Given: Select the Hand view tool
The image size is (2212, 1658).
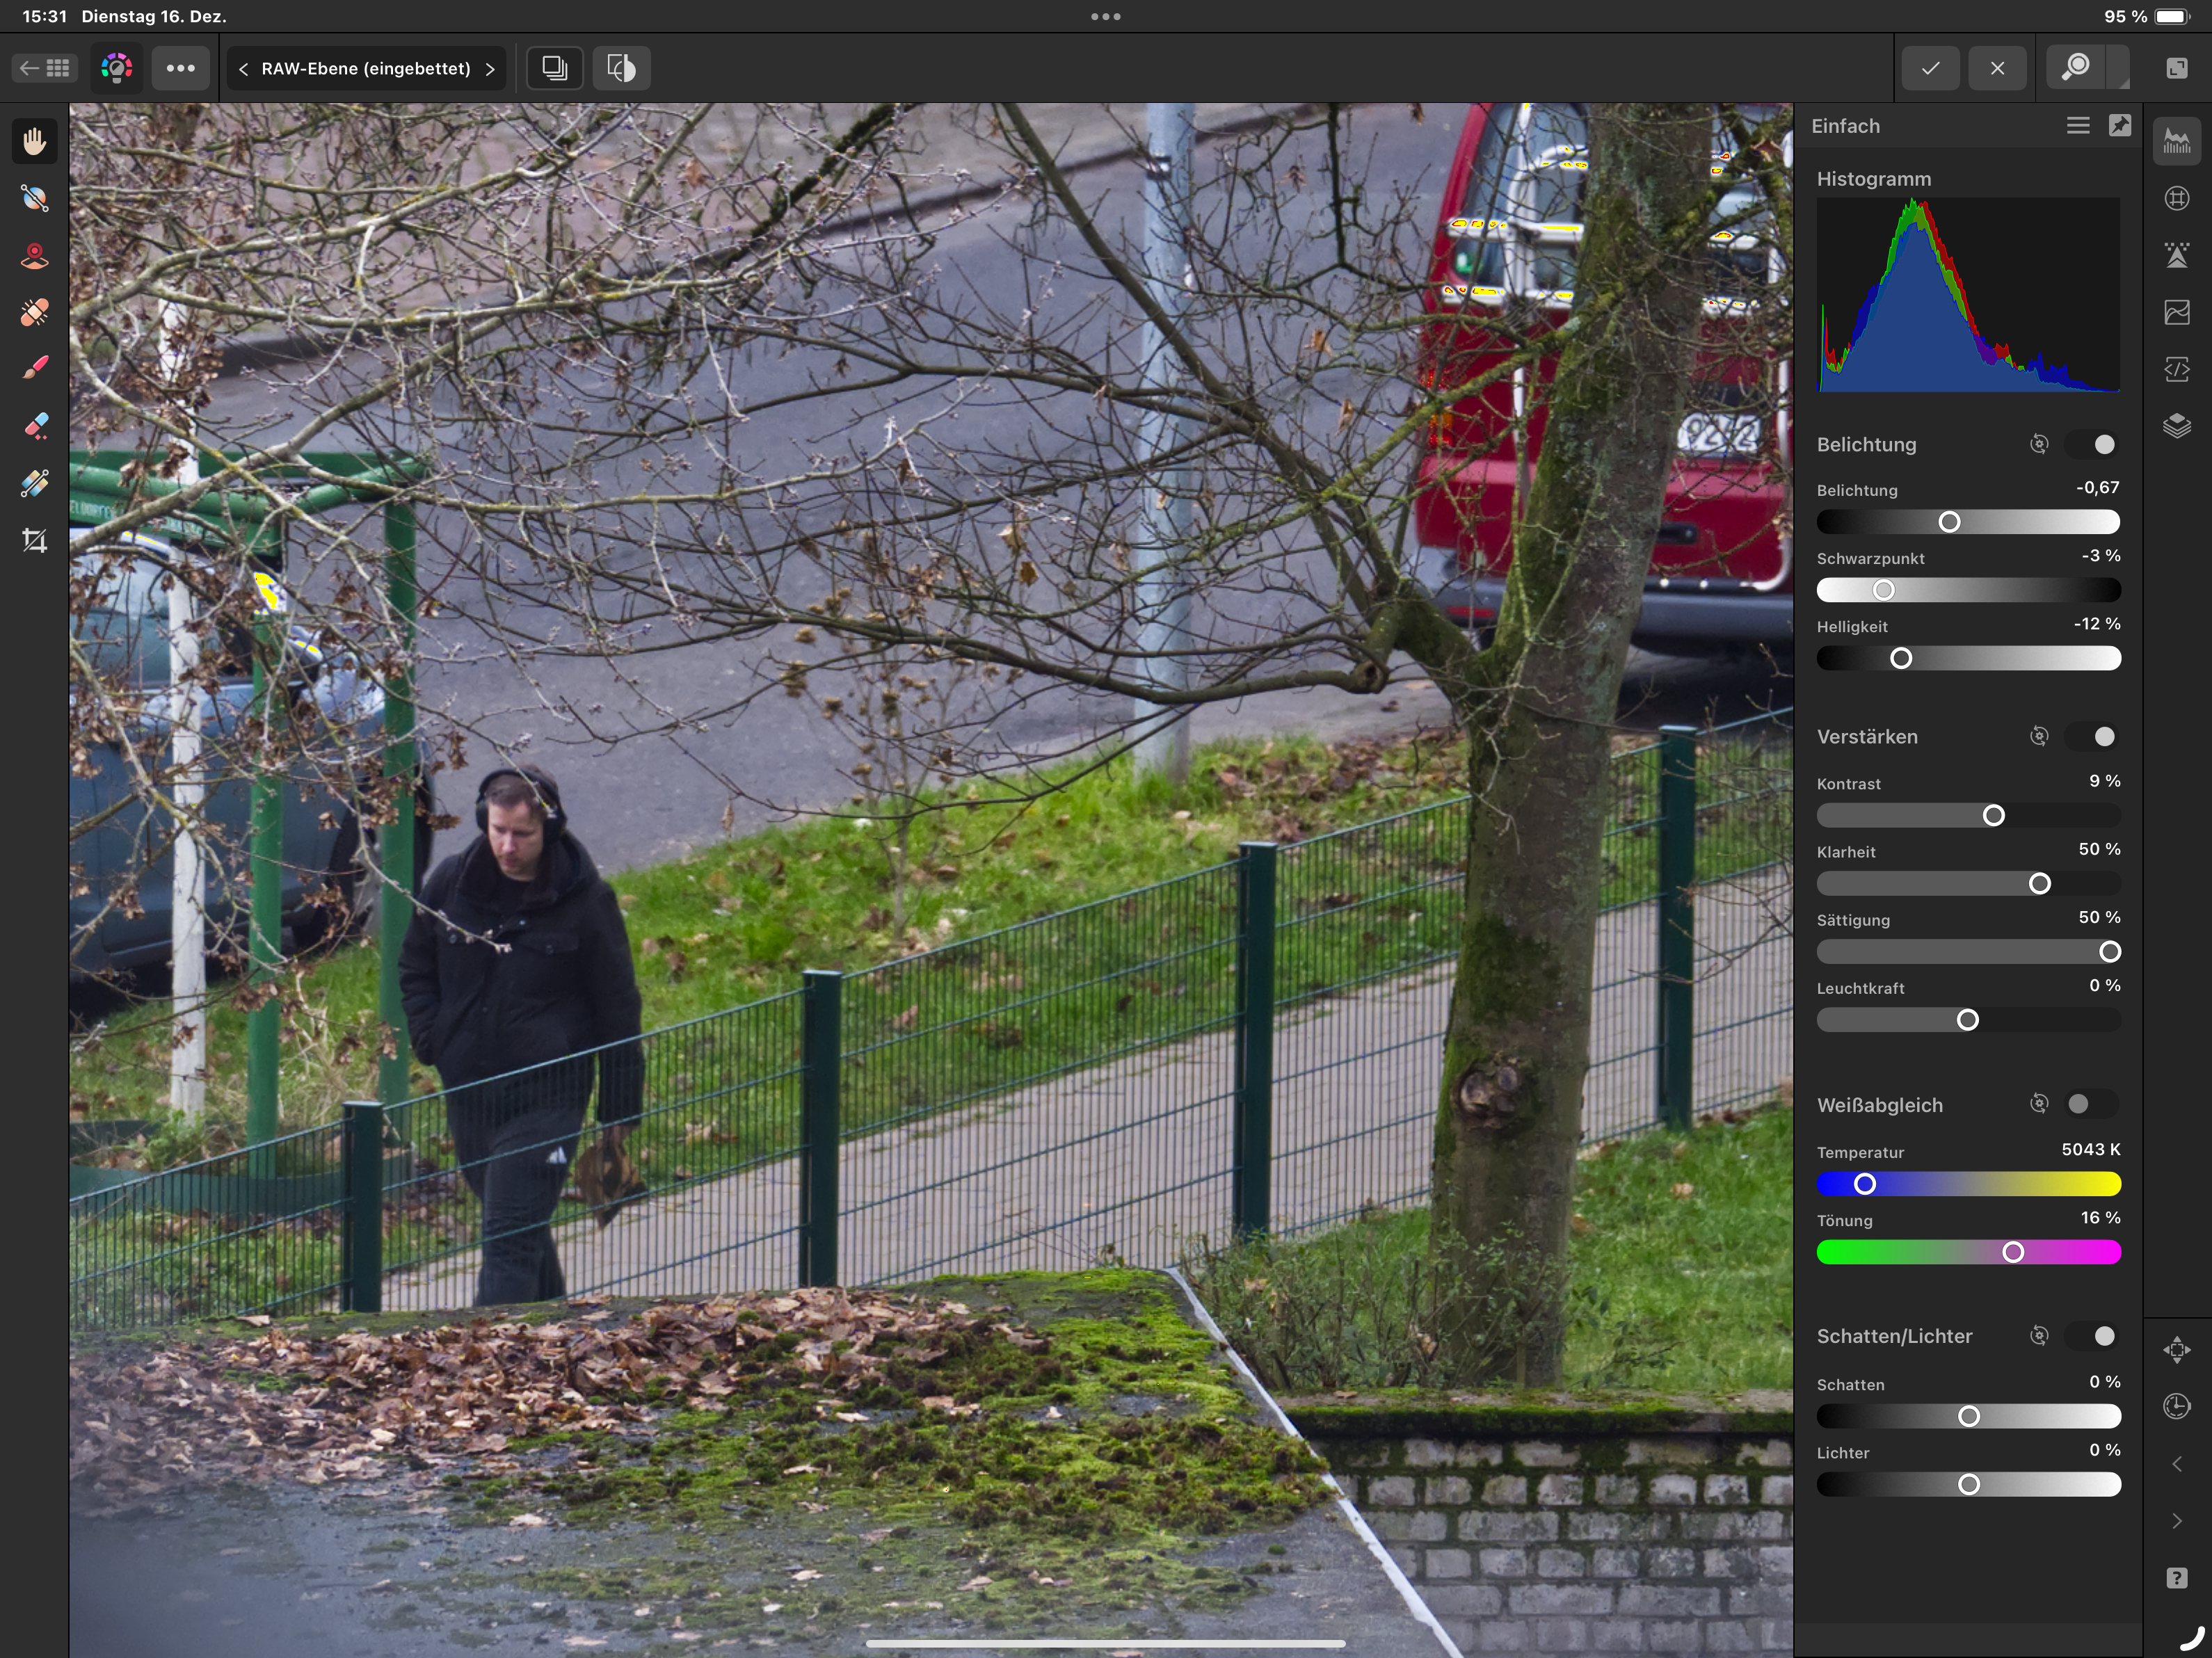Looking at the screenshot, I should (35, 142).
